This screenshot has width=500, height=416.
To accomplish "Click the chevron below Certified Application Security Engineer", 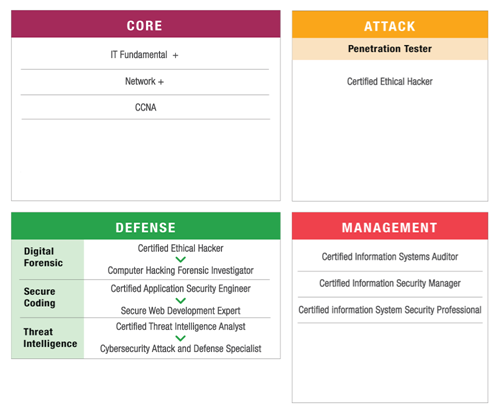I will (x=180, y=300).
